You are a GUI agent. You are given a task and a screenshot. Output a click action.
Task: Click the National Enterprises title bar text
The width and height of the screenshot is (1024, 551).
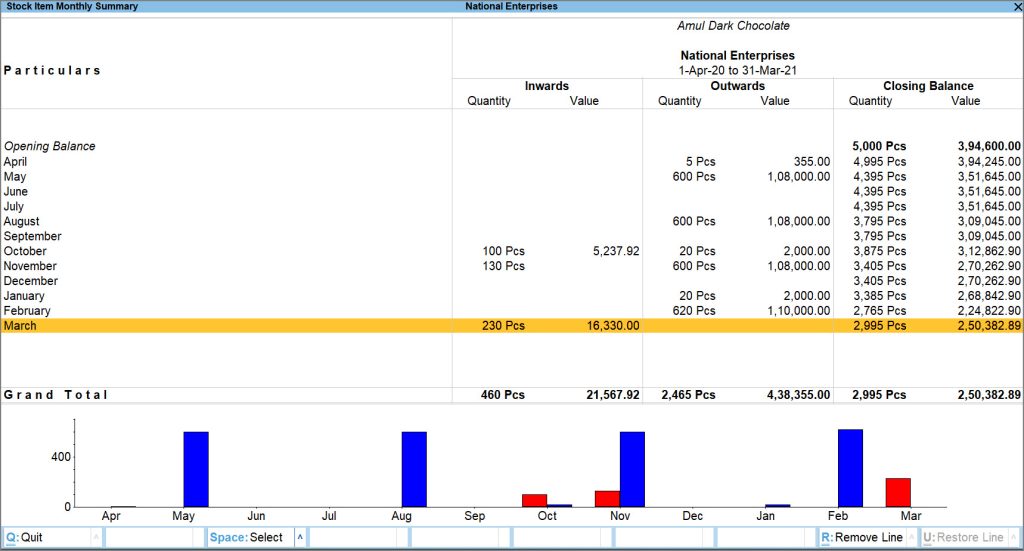tap(511, 7)
